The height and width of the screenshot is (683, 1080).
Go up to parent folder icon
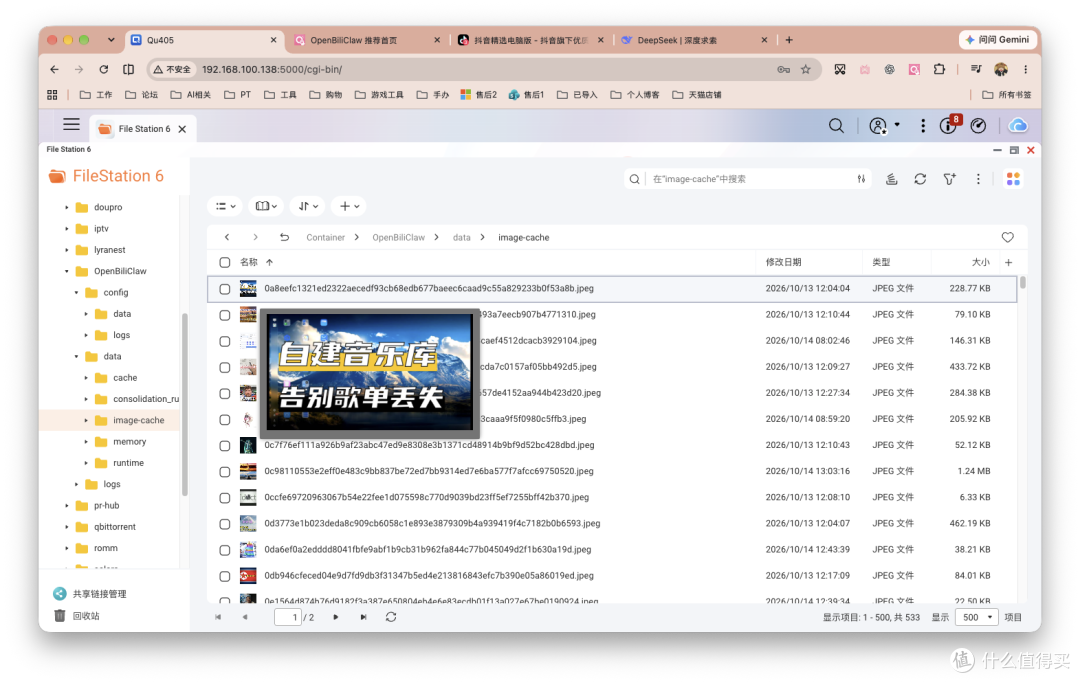tap(284, 238)
